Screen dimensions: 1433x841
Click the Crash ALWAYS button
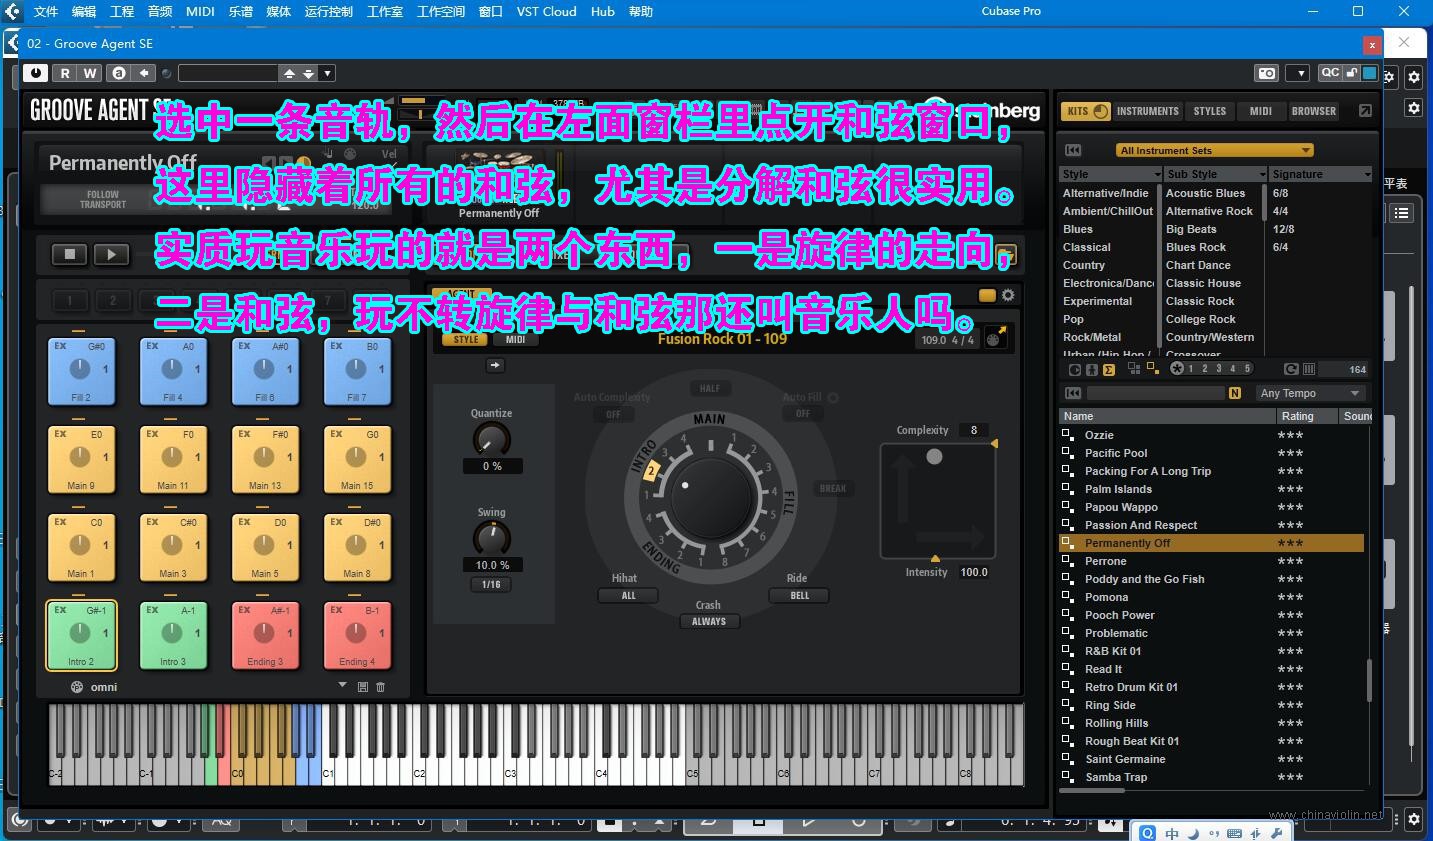(x=709, y=621)
